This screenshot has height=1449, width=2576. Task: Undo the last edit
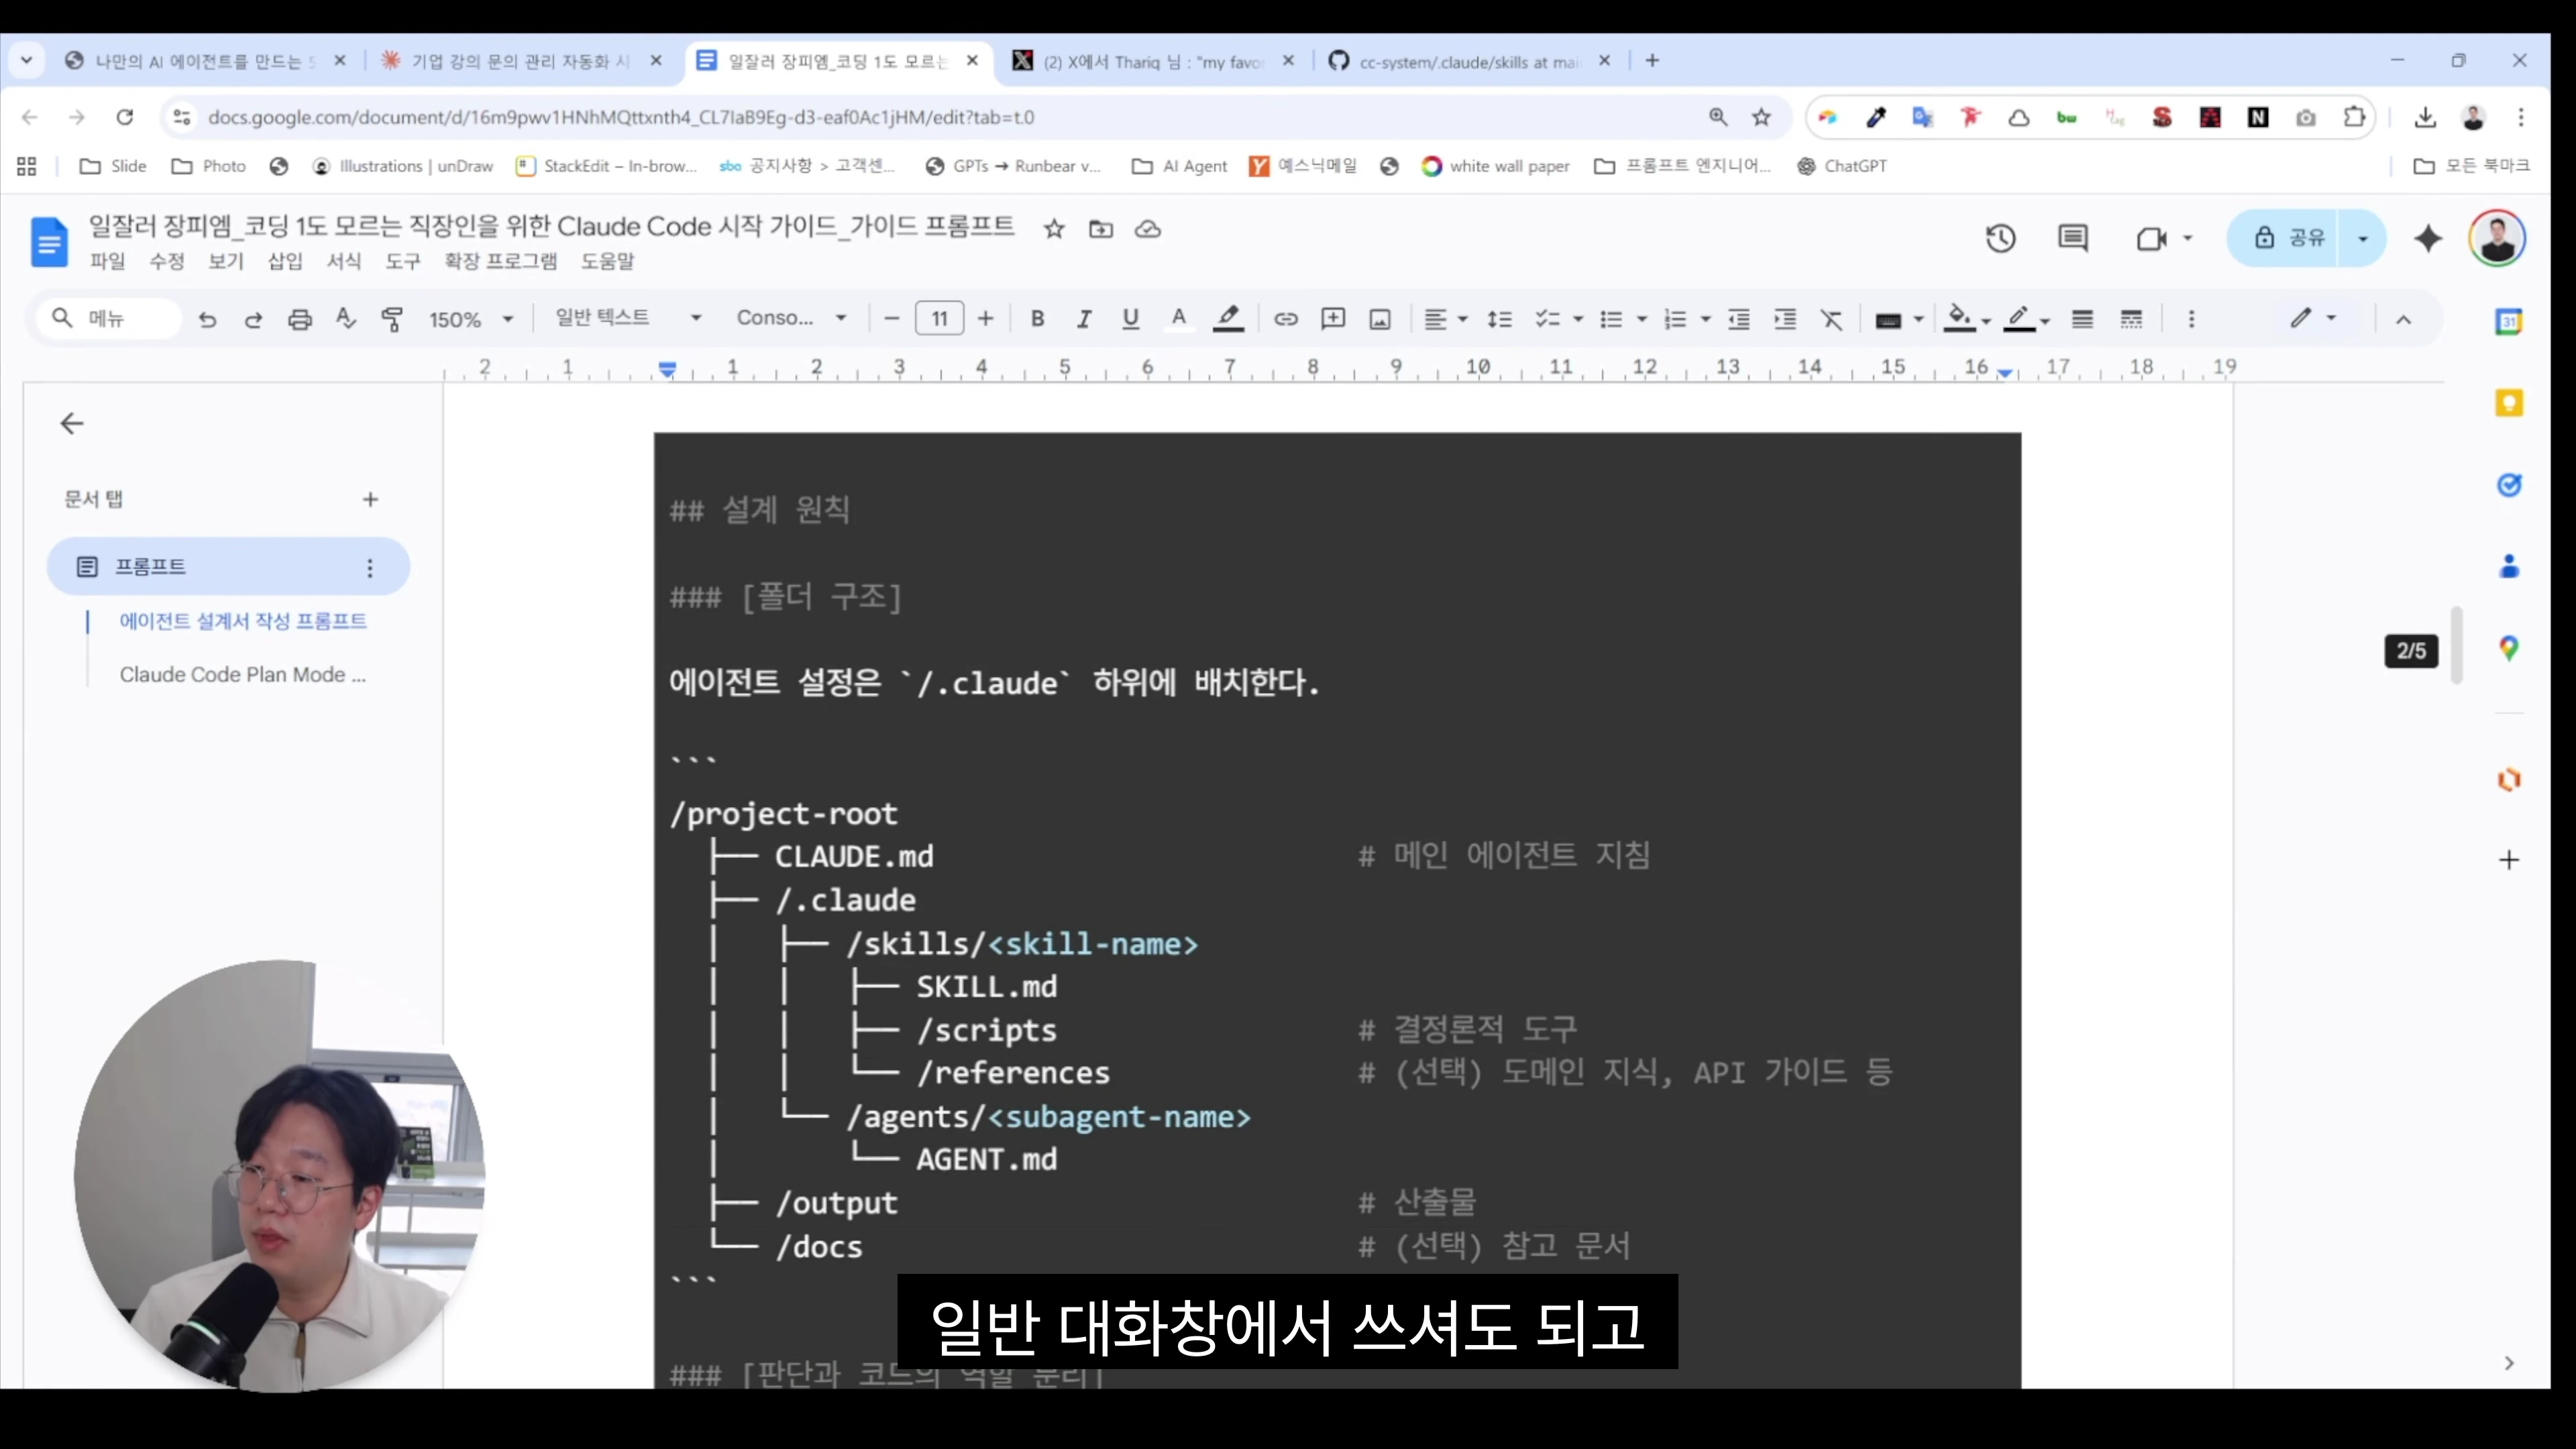click(x=207, y=319)
